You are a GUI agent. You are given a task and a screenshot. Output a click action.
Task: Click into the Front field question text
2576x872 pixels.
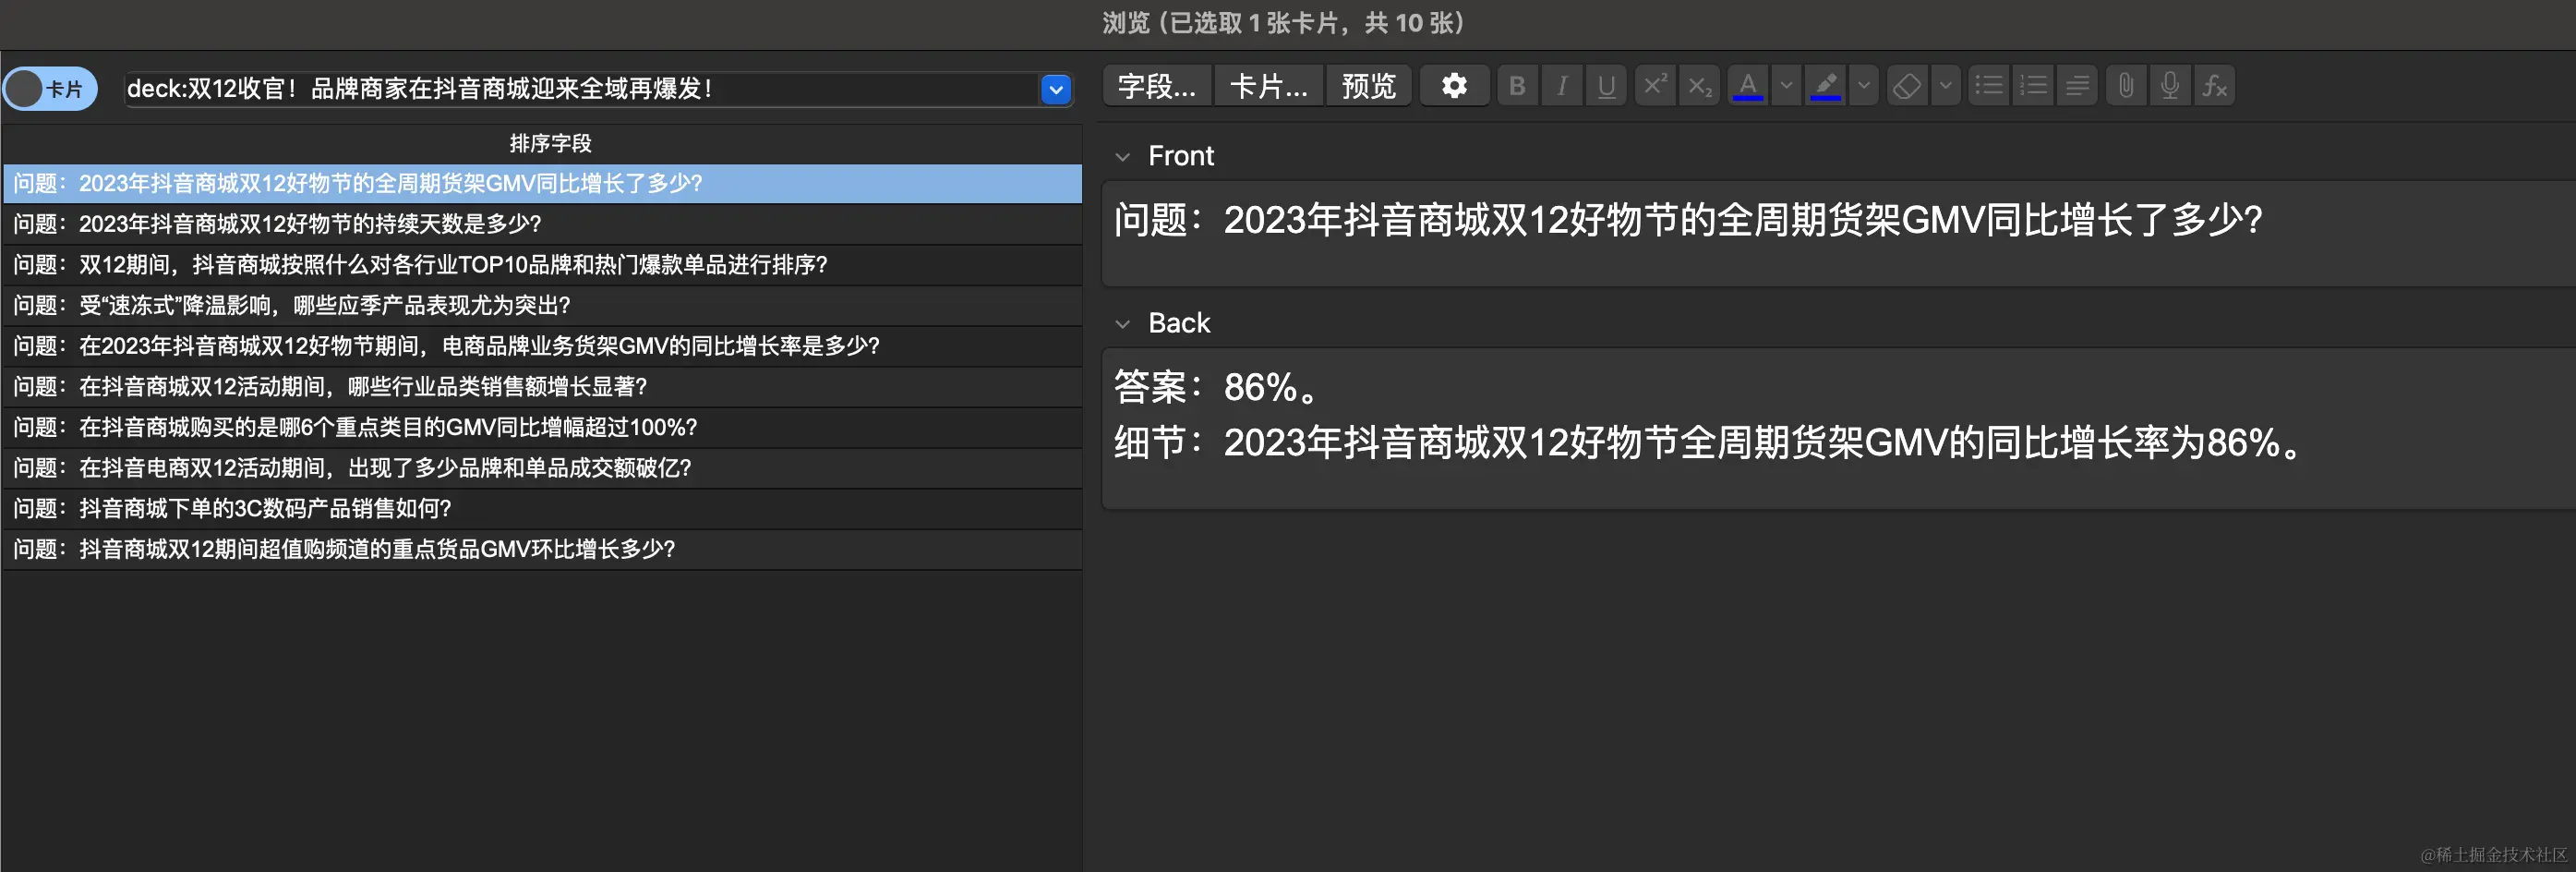(x=1688, y=220)
